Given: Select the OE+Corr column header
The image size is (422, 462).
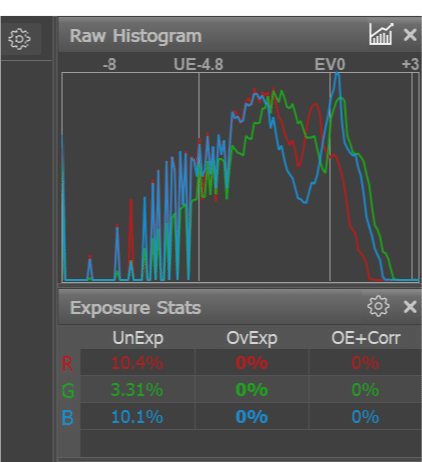Looking at the screenshot, I should (x=366, y=338).
